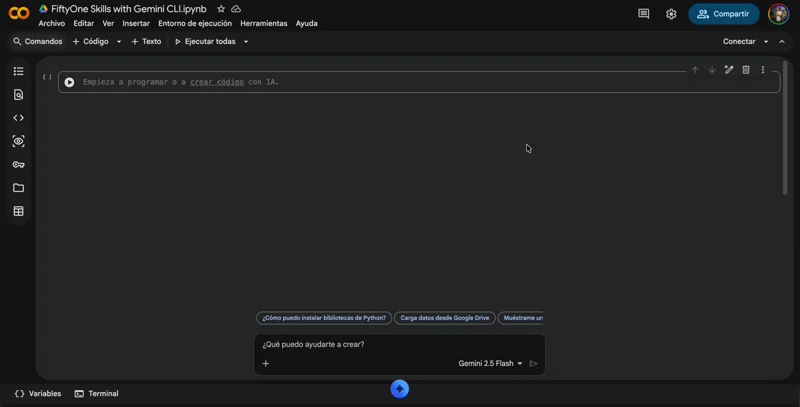Add a new Código cell
800x407 pixels.
90,41
